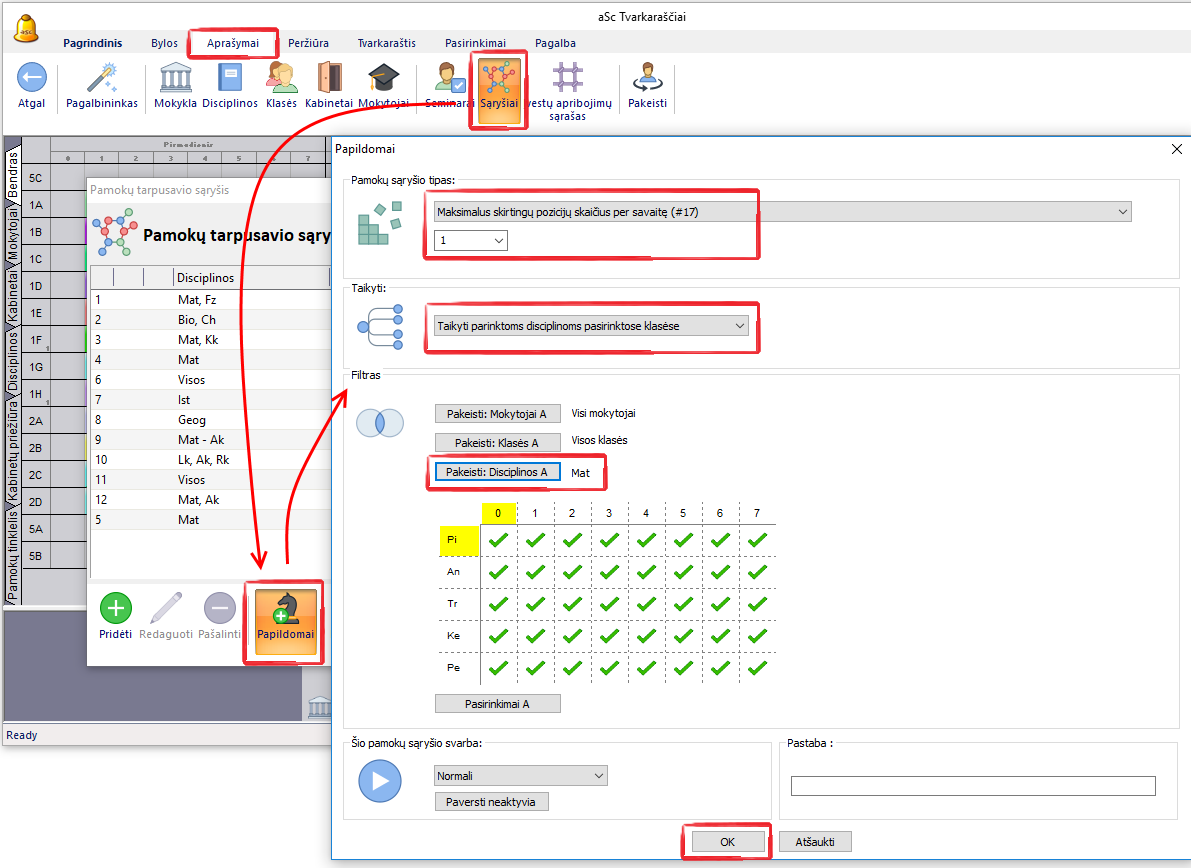This screenshot has height=868, width=1191.
Task: Toggle the Tr row checkmark under column 3
Action: click(609, 604)
